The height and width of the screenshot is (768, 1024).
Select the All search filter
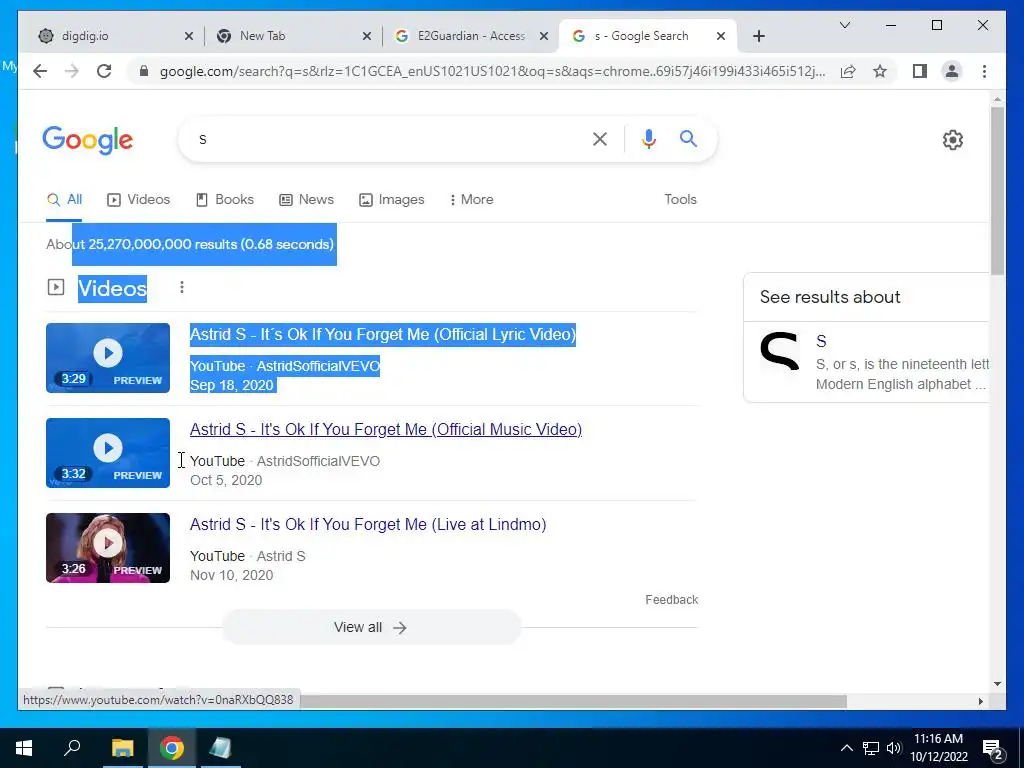coord(64,200)
